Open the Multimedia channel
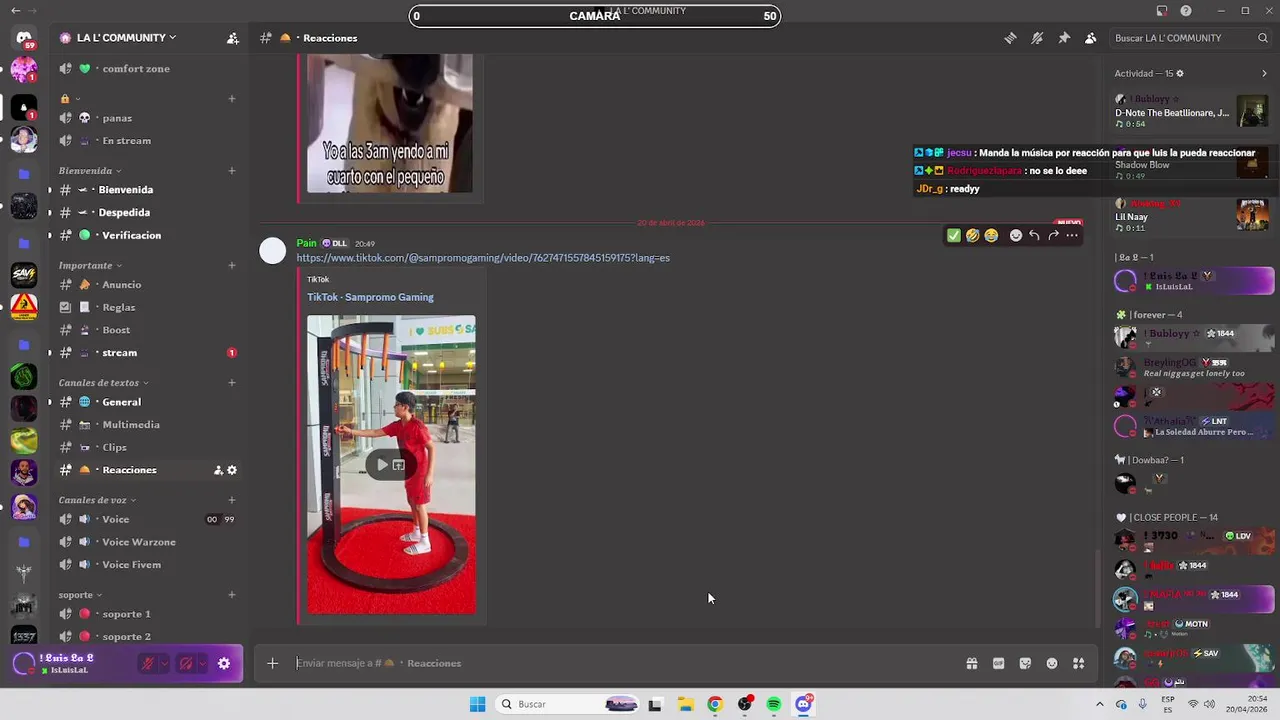Image resolution: width=1280 pixels, height=720 pixels. point(148,425)
